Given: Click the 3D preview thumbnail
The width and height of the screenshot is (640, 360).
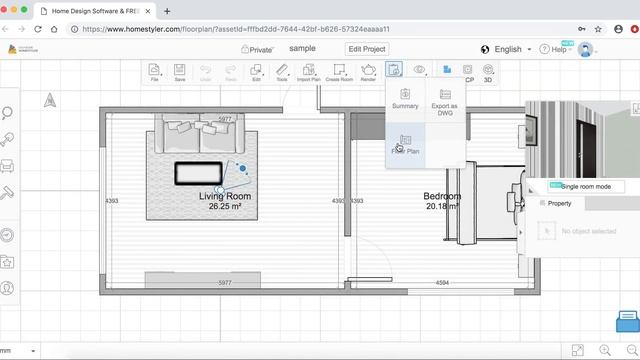Looking at the screenshot, I should click(x=582, y=139).
